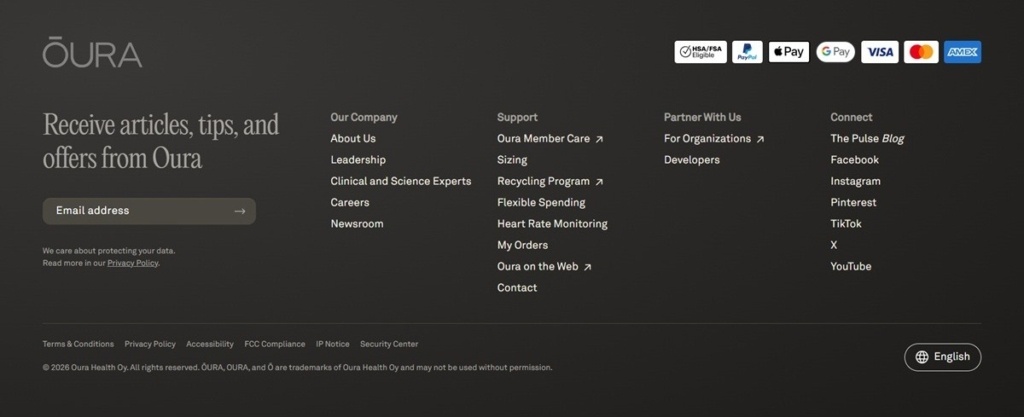Open Oura Member Care external link

tap(550, 138)
